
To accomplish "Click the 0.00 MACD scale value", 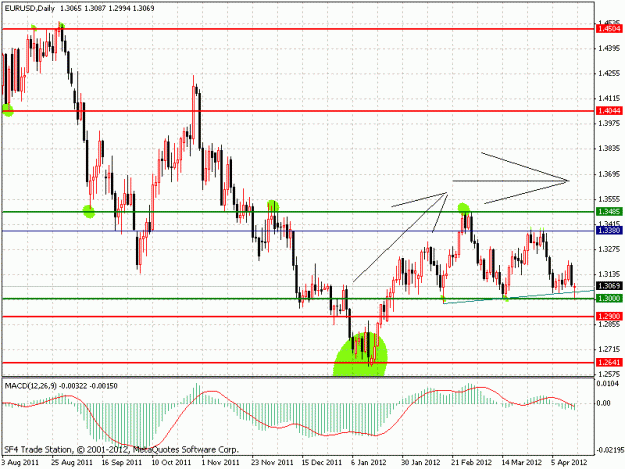I will click(x=604, y=403).
